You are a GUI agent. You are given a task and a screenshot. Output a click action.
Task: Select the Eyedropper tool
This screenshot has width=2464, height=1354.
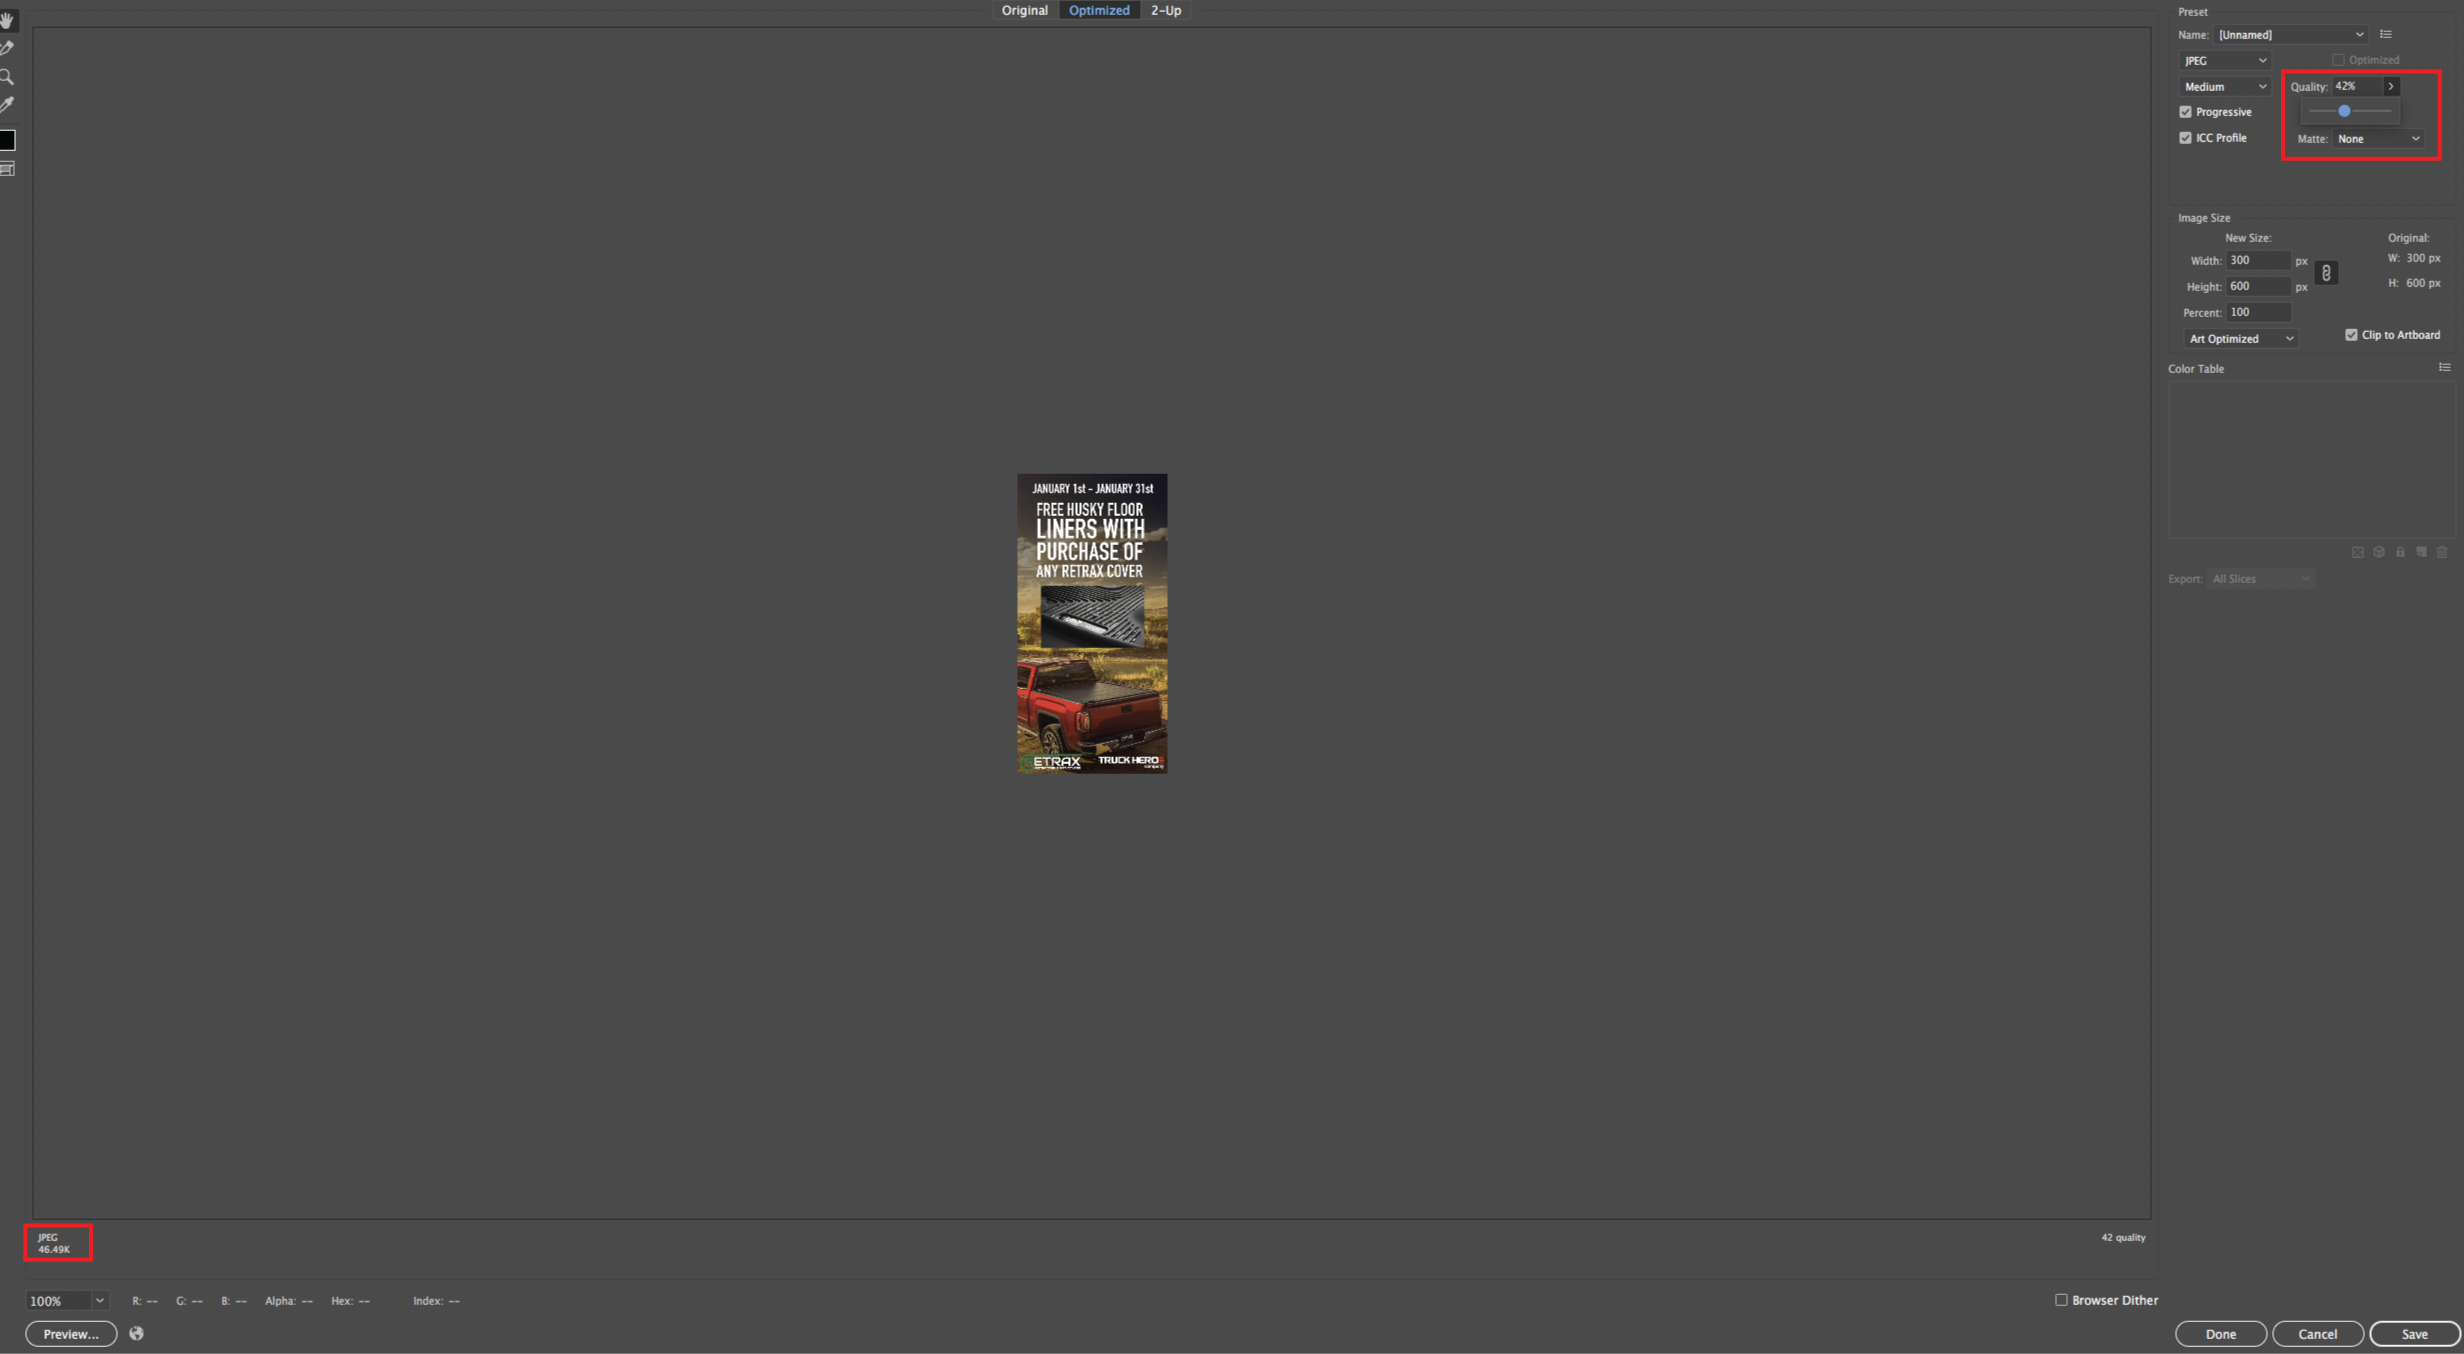[8, 105]
